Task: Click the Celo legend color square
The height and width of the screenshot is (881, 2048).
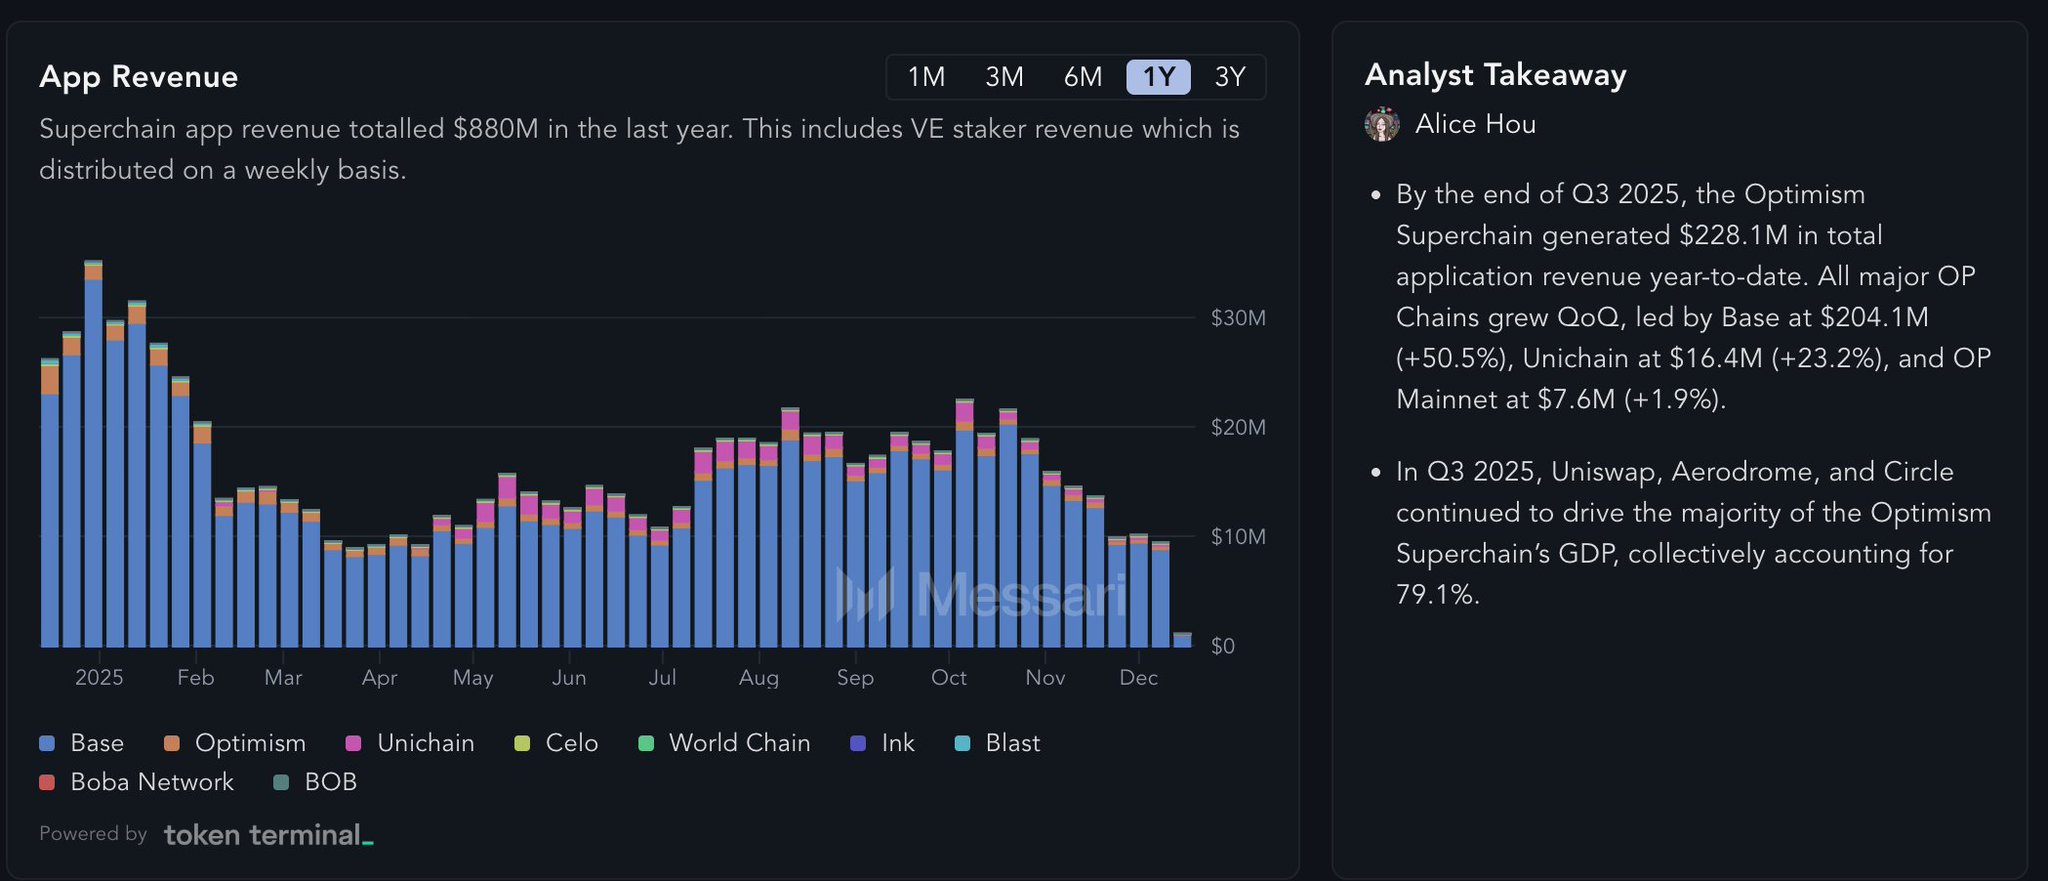Action: tap(522, 743)
